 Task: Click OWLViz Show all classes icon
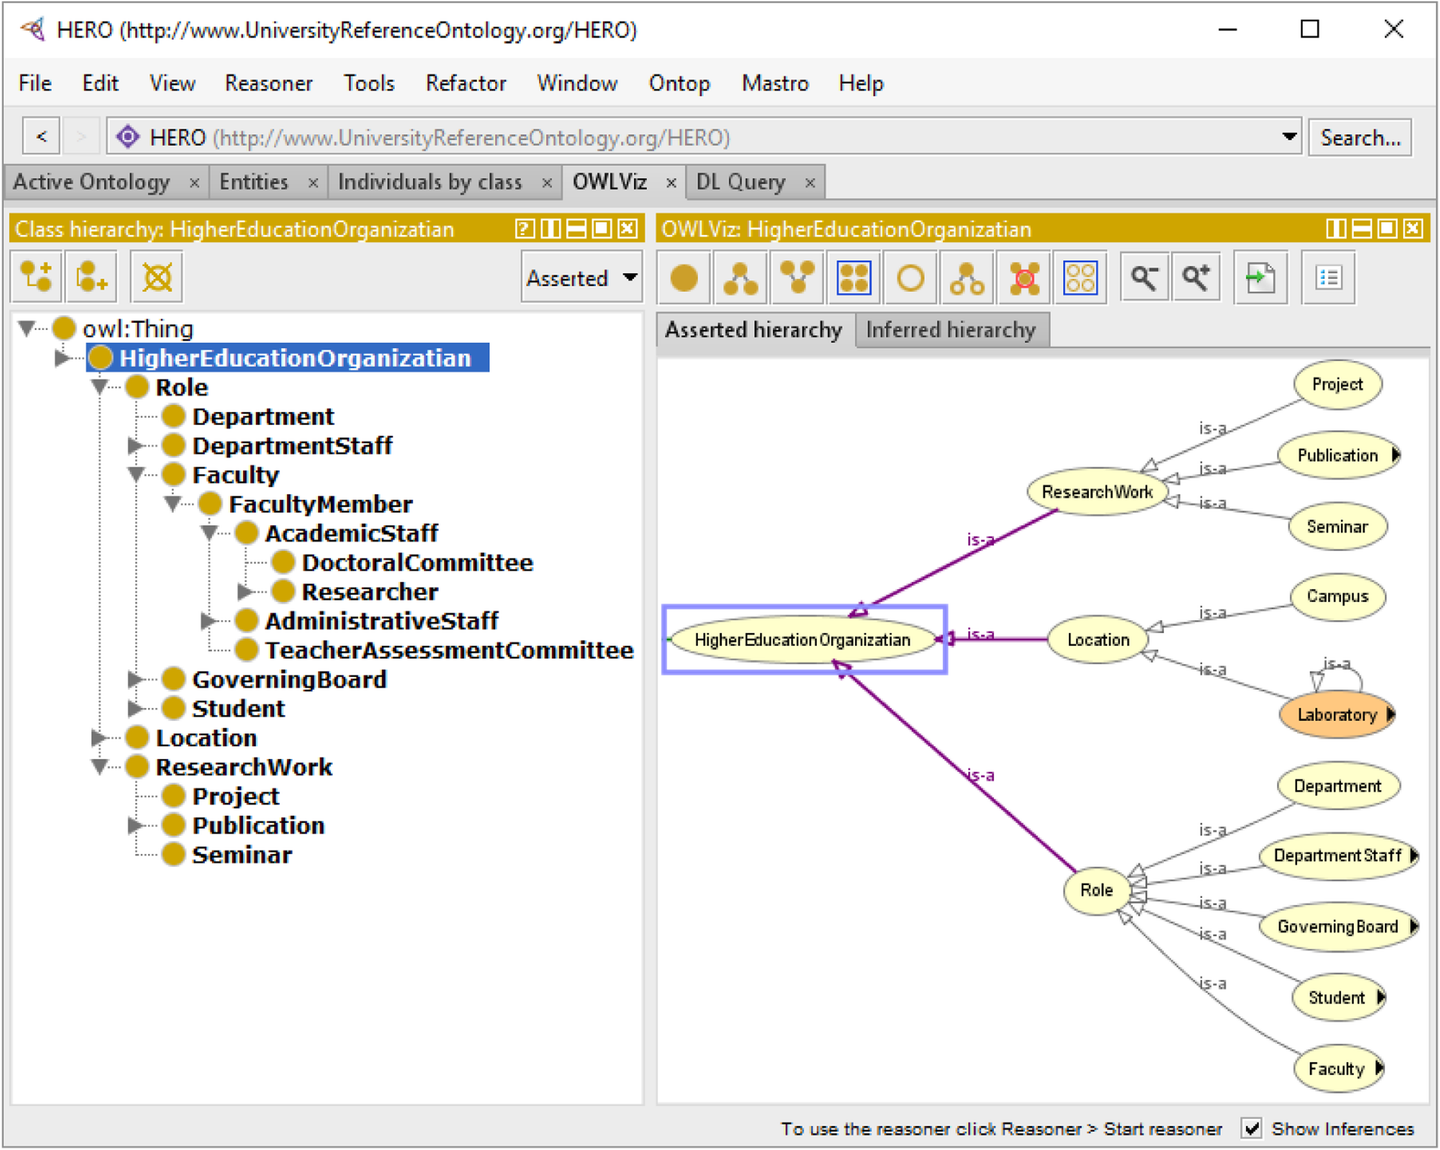[x=854, y=278]
